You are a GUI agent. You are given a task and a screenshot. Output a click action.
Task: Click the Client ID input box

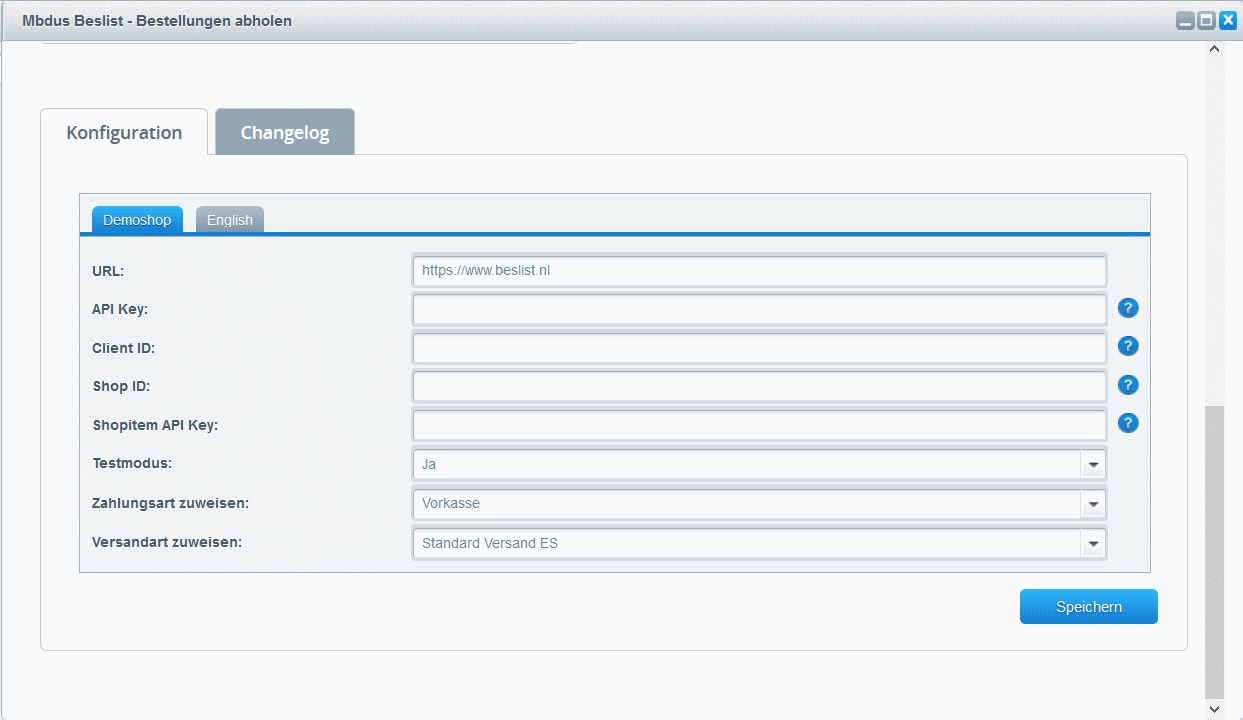(x=759, y=347)
